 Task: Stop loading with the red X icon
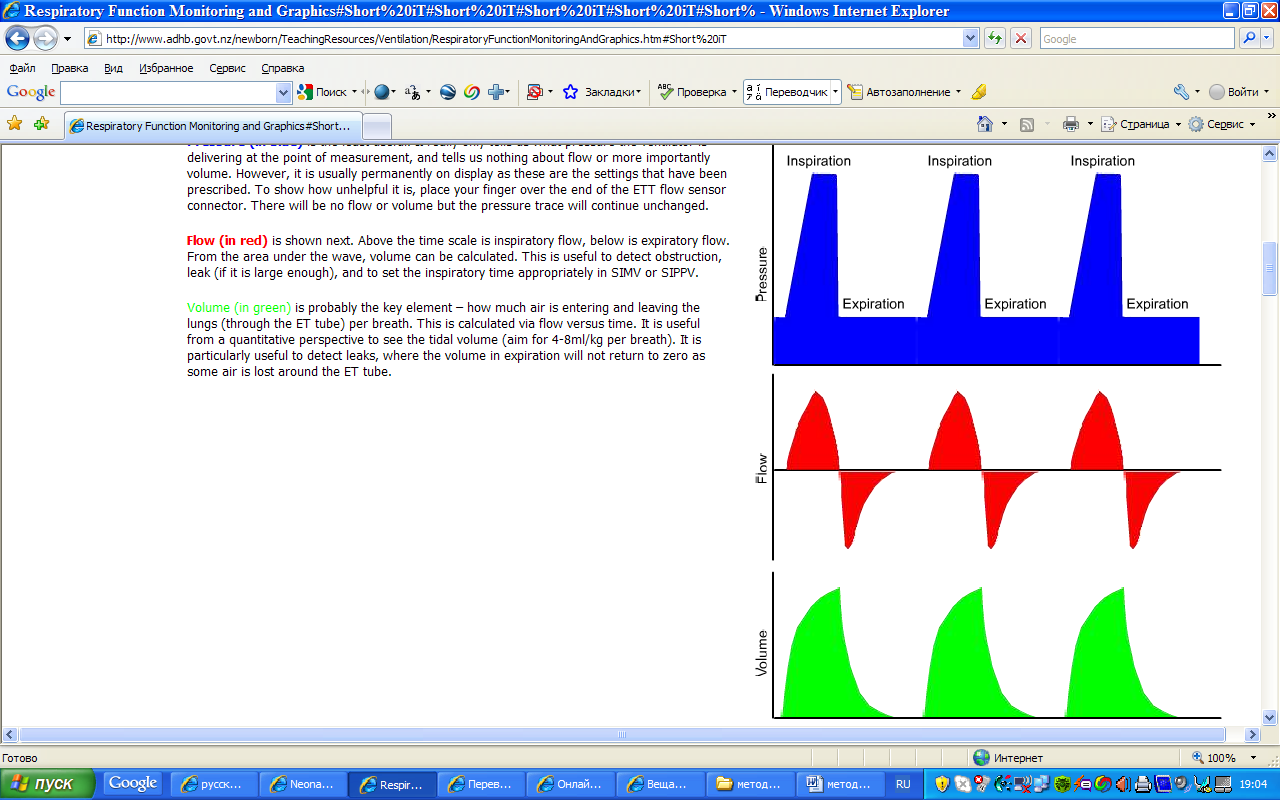[x=1021, y=39]
